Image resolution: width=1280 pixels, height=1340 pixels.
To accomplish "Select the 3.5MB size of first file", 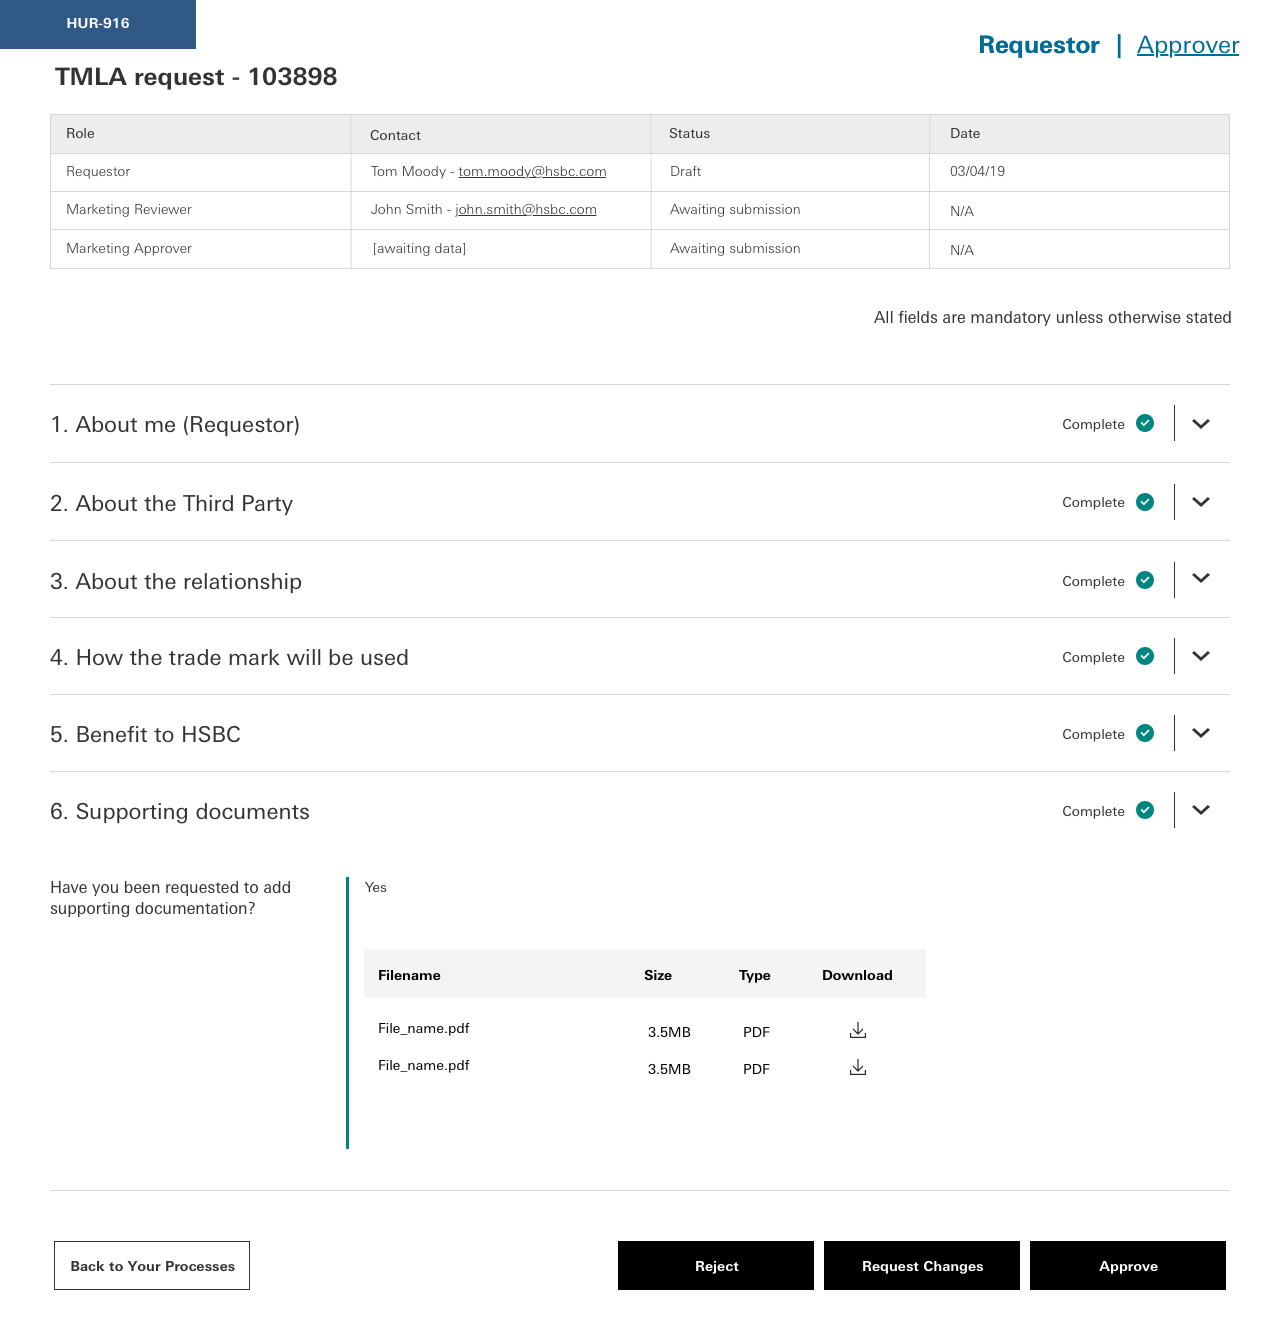I will [669, 1033].
